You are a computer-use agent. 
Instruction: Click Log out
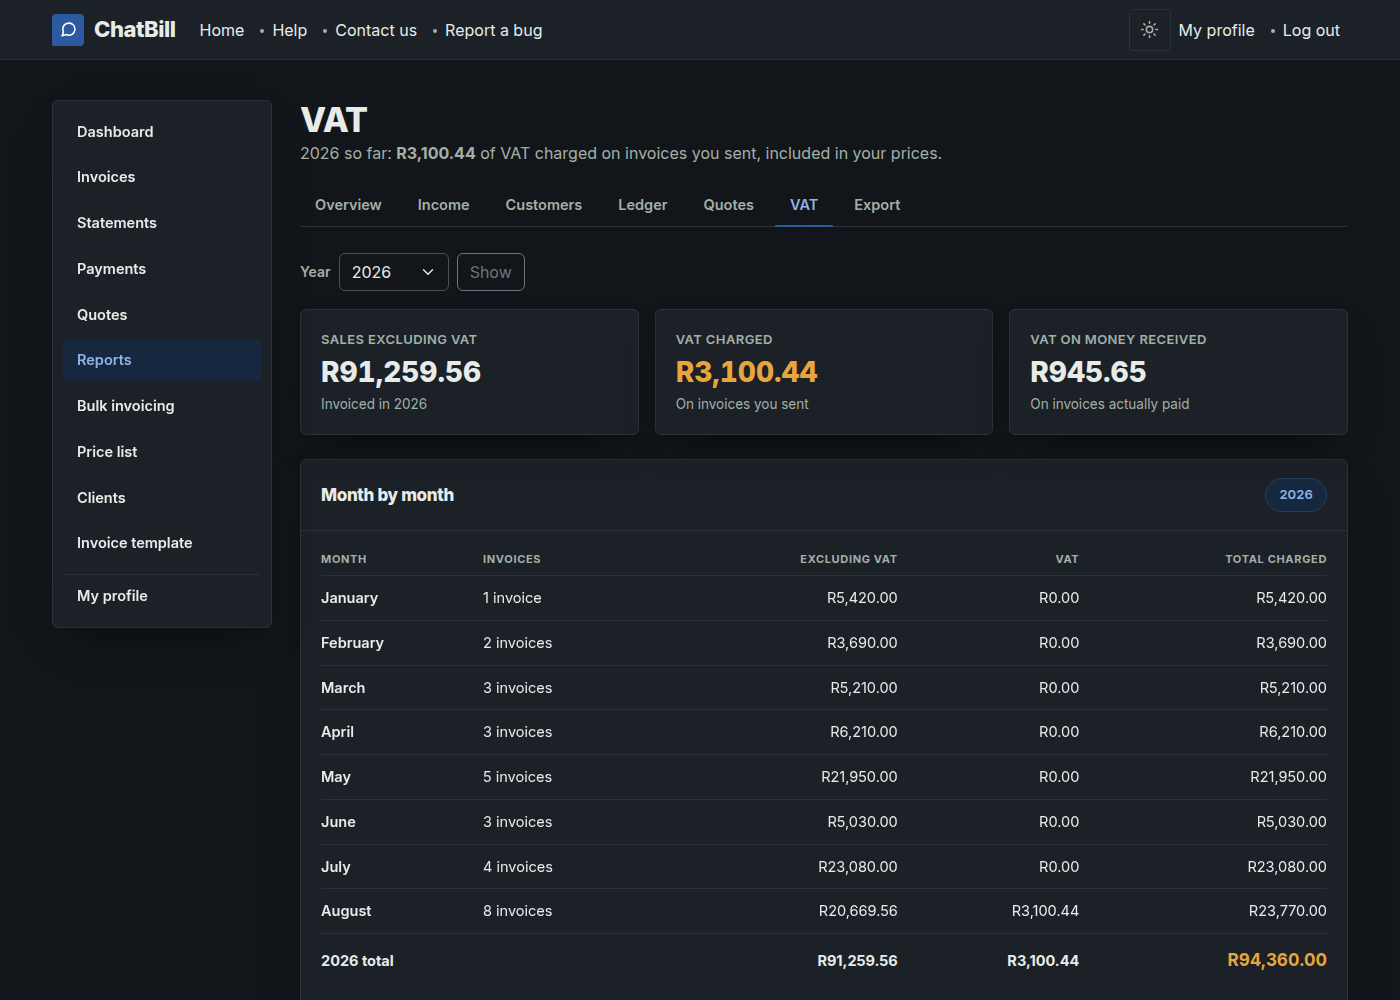pyautogui.click(x=1311, y=30)
